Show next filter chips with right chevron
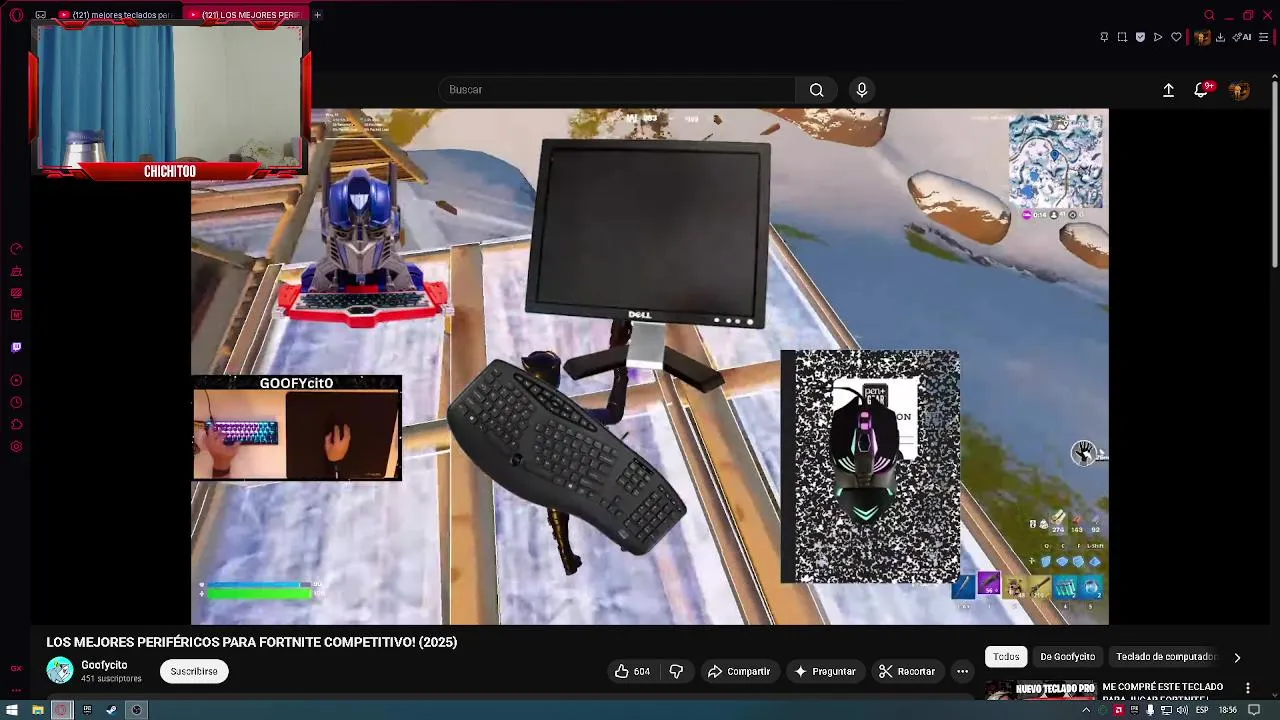 click(x=1237, y=657)
